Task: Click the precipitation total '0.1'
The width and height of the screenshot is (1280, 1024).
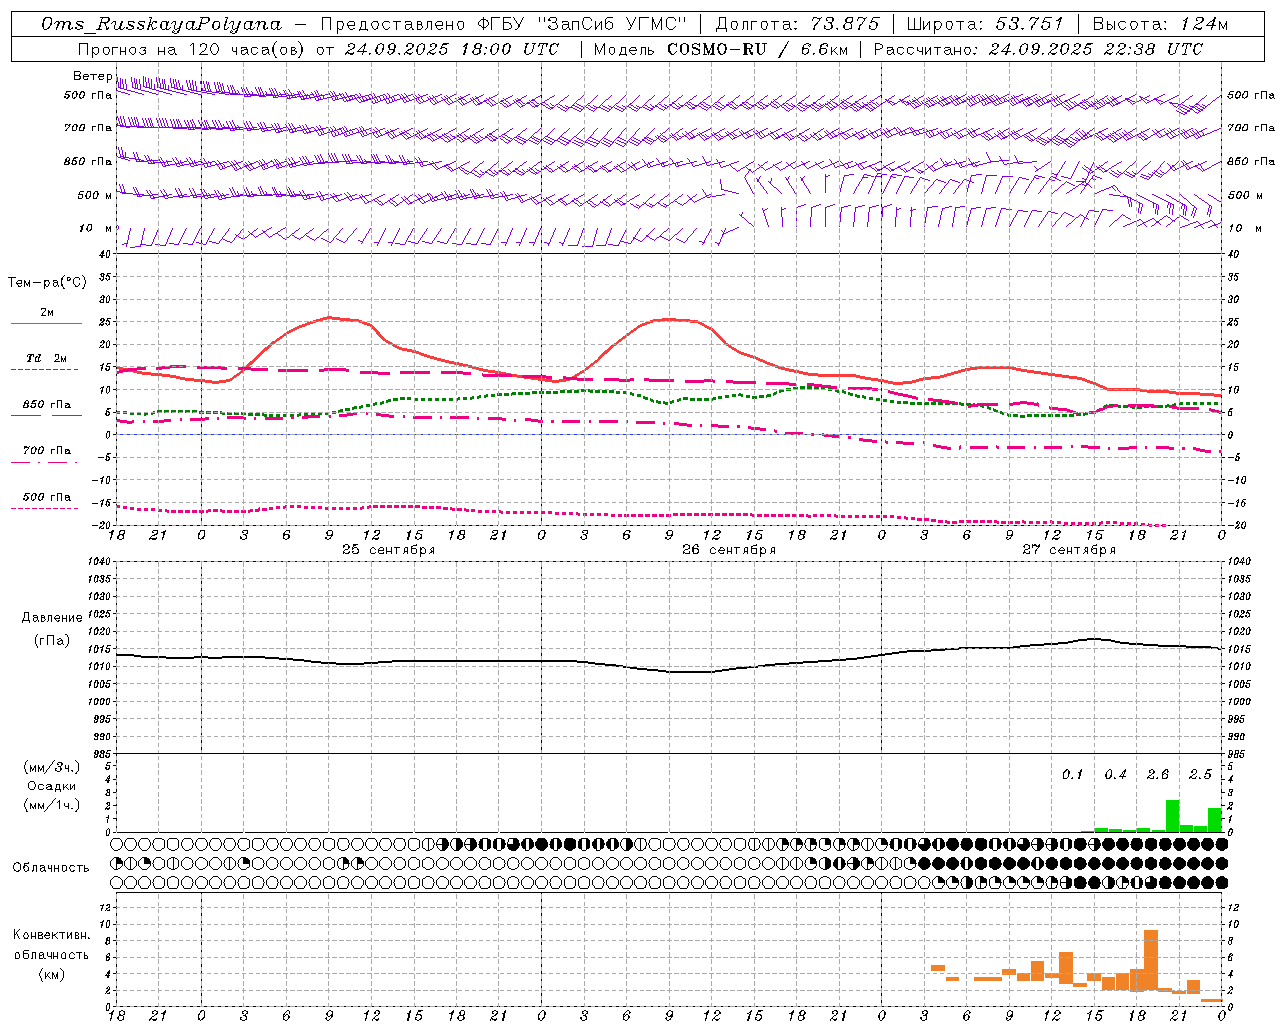Action: click(x=1072, y=774)
